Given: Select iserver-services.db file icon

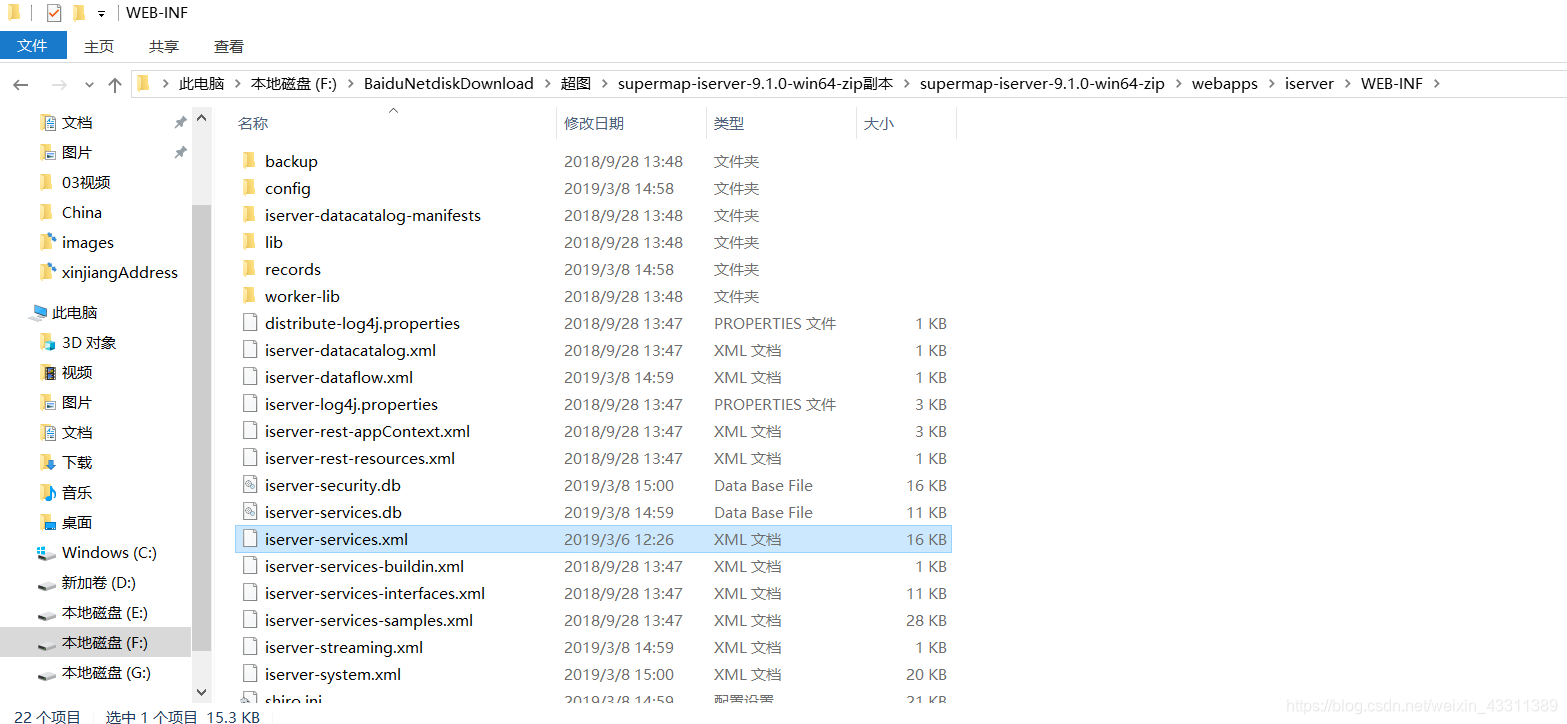Looking at the screenshot, I should (250, 512).
